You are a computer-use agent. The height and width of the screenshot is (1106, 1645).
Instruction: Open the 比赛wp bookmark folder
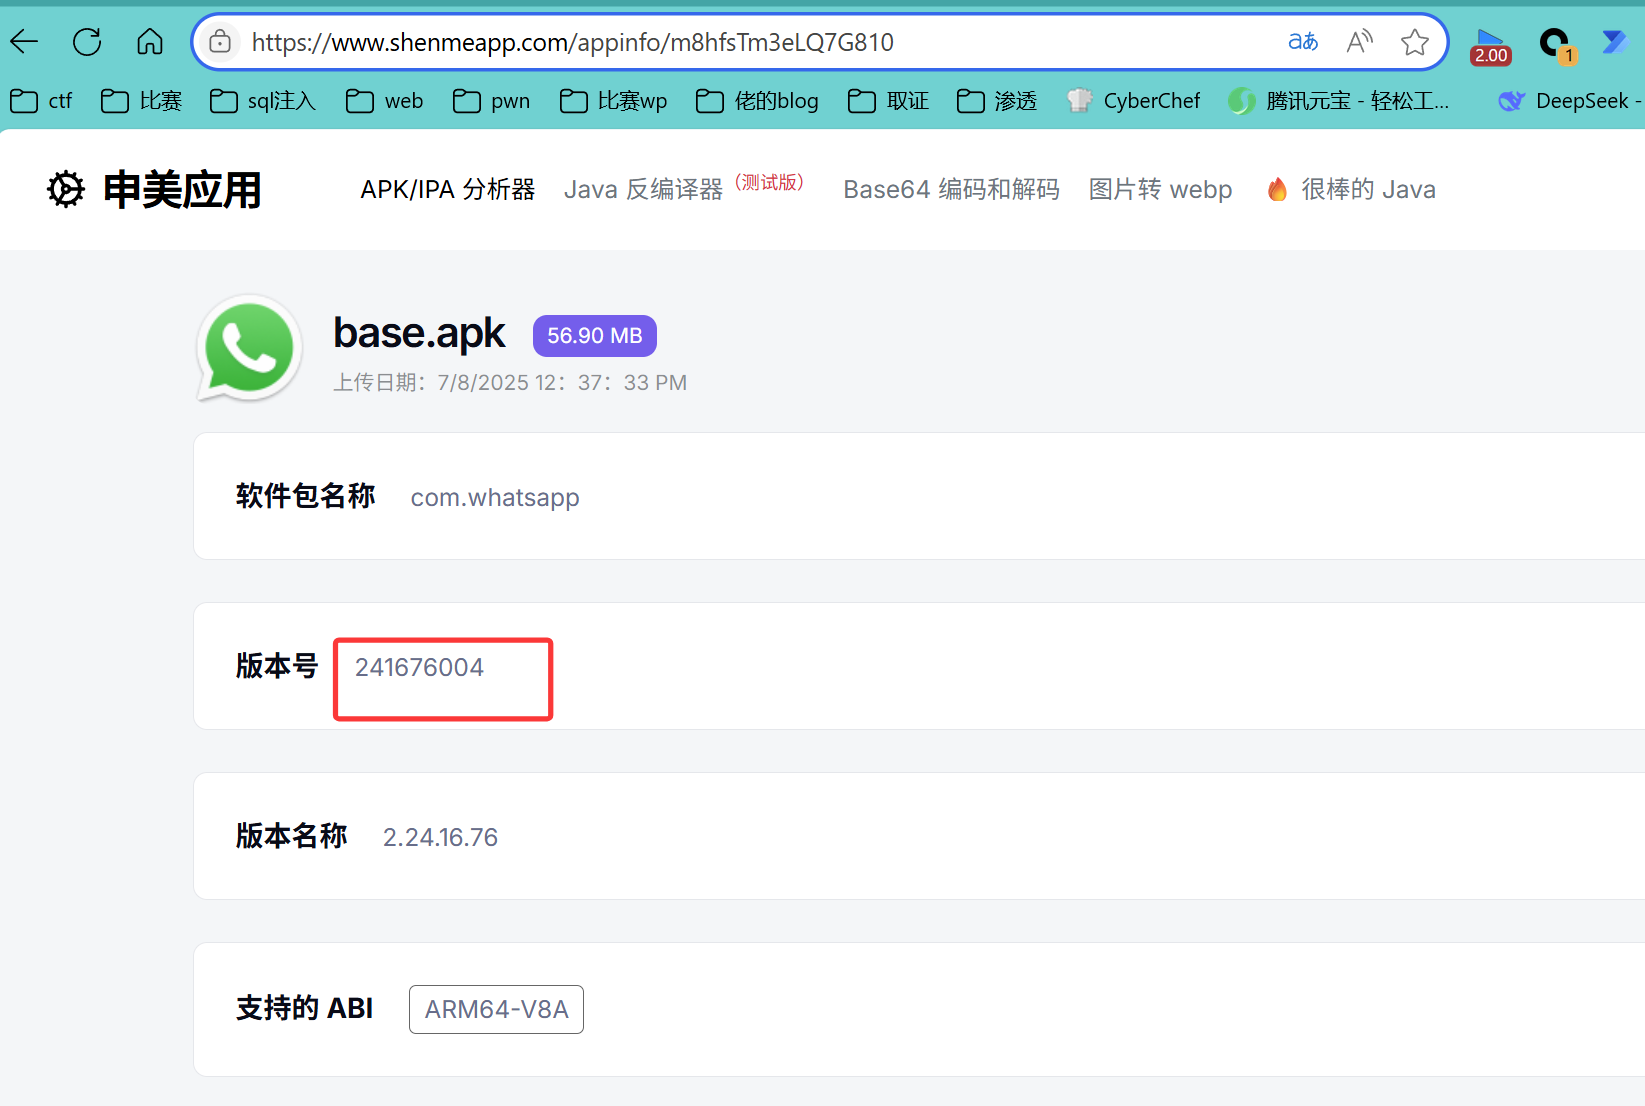(614, 101)
